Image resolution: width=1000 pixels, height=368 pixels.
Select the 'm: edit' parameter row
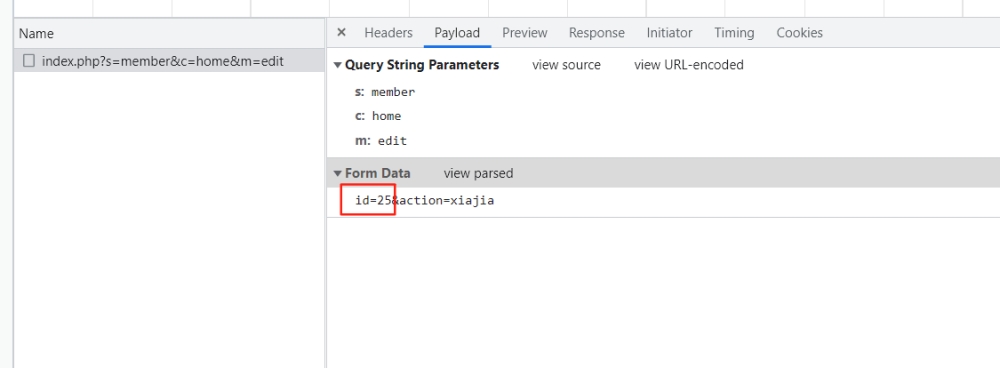(381, 141)
